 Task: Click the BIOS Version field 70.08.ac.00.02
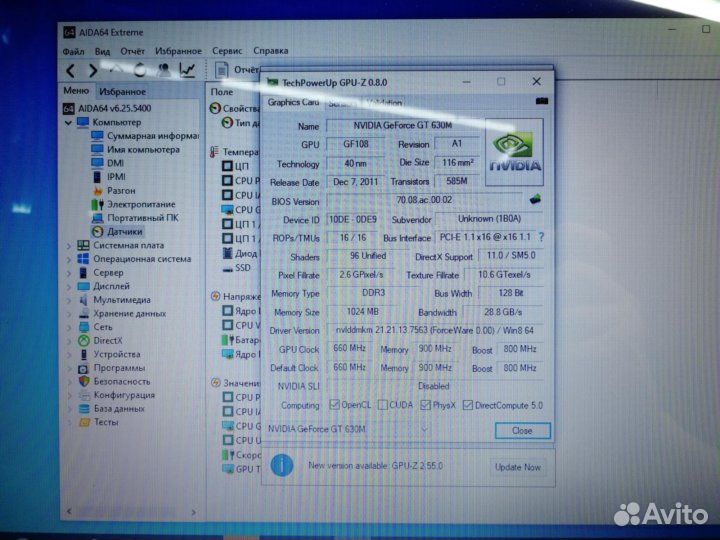424,200
